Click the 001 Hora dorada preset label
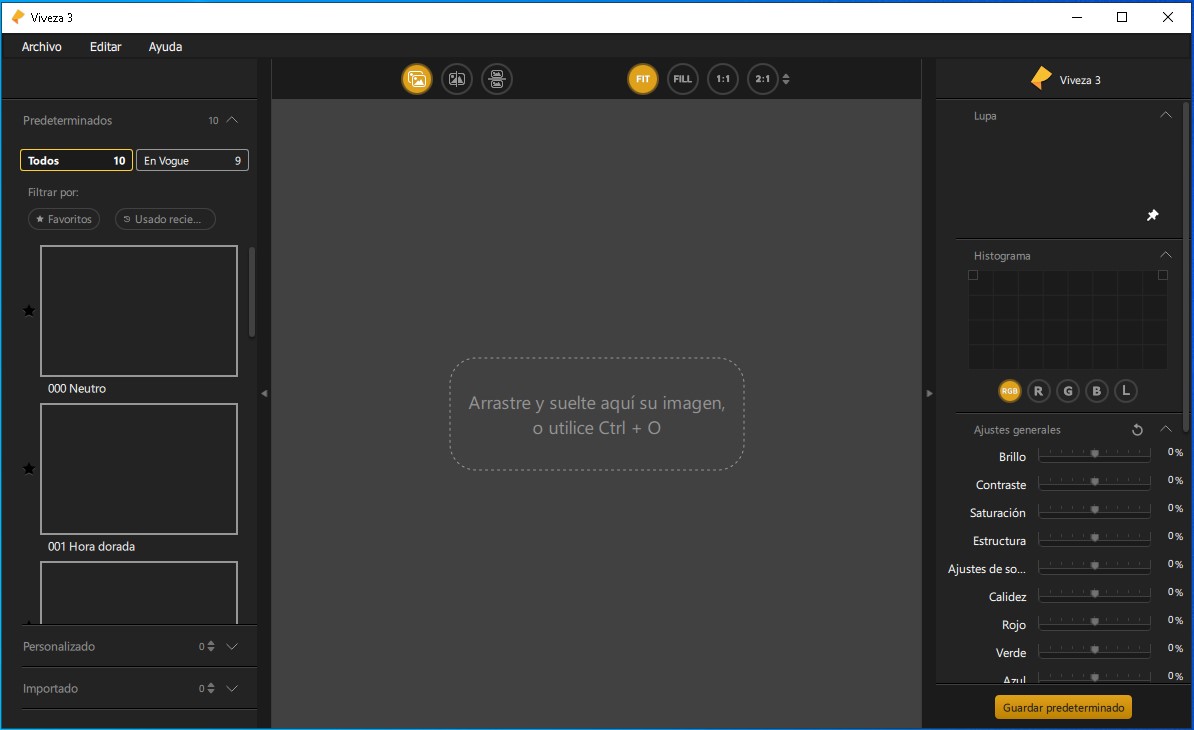This screenshot has height=730, width=1194. [91, 547]
